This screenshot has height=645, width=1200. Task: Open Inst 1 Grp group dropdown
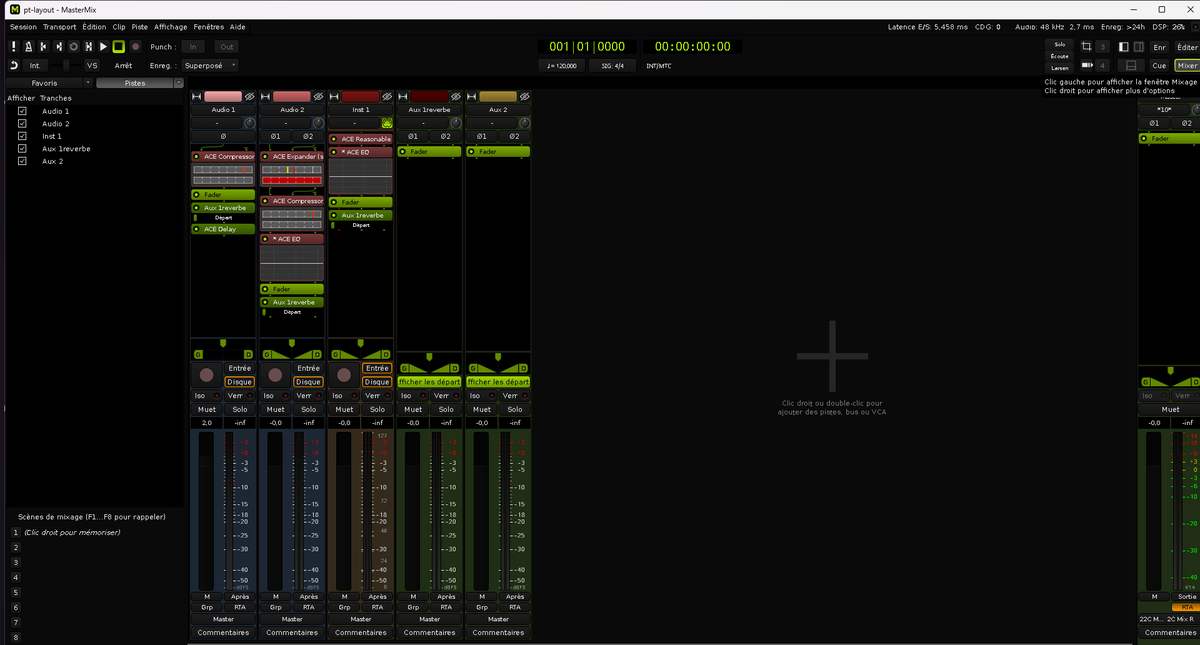point(344,607)
